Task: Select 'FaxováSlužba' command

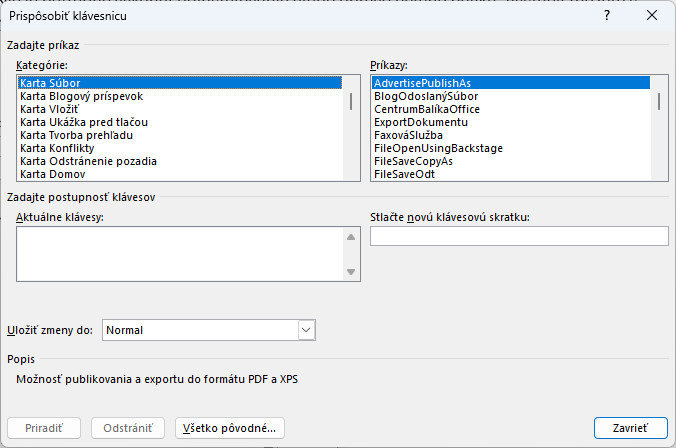Action: click(x=408, y=135)
